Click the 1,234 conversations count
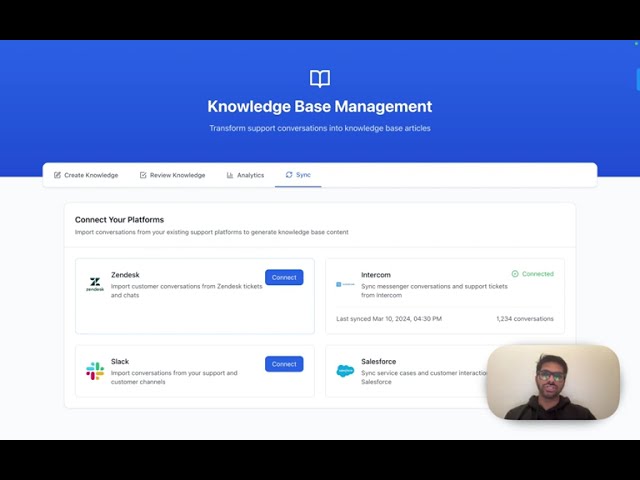This screenshot has width=640, height=480. click(525, 319)
